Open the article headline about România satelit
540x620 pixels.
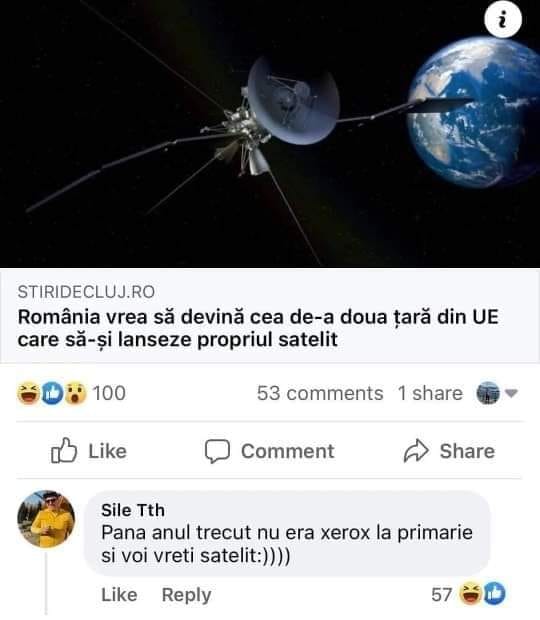(258, 328)
